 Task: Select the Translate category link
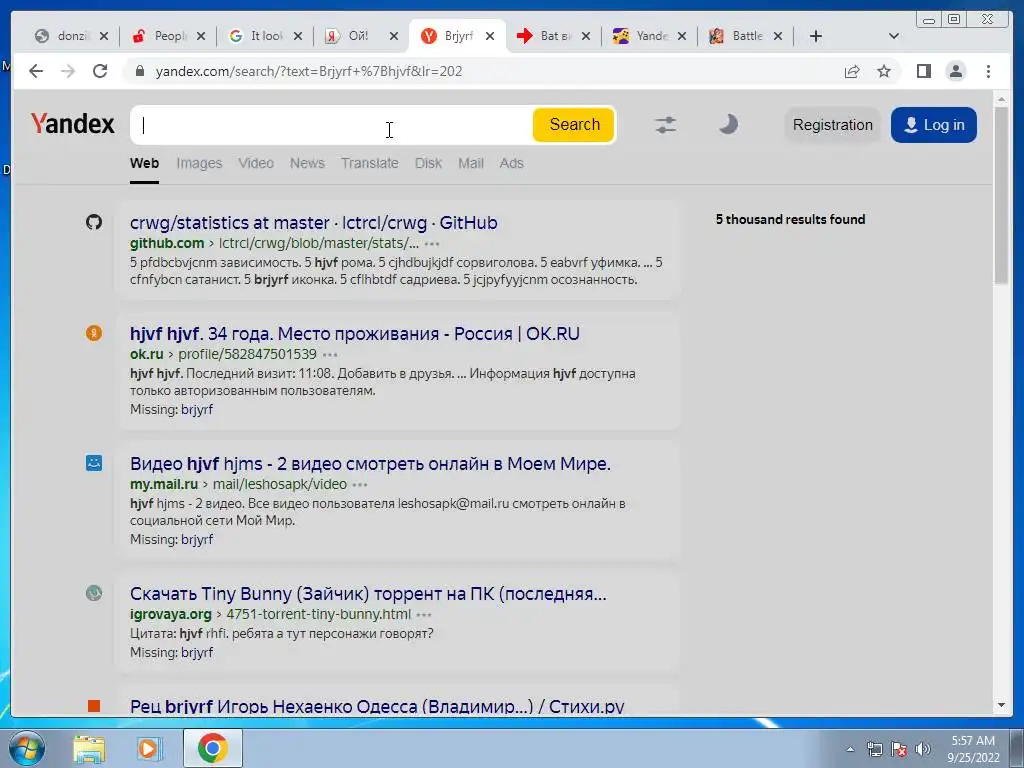point(370,163)
